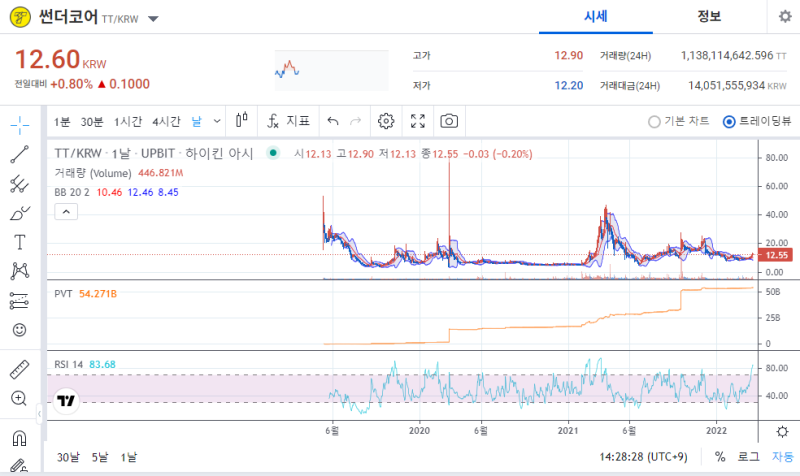Enter fullscreen chart mode
Image resolution: width=800 pixels, height=476 pixels.
418,121
